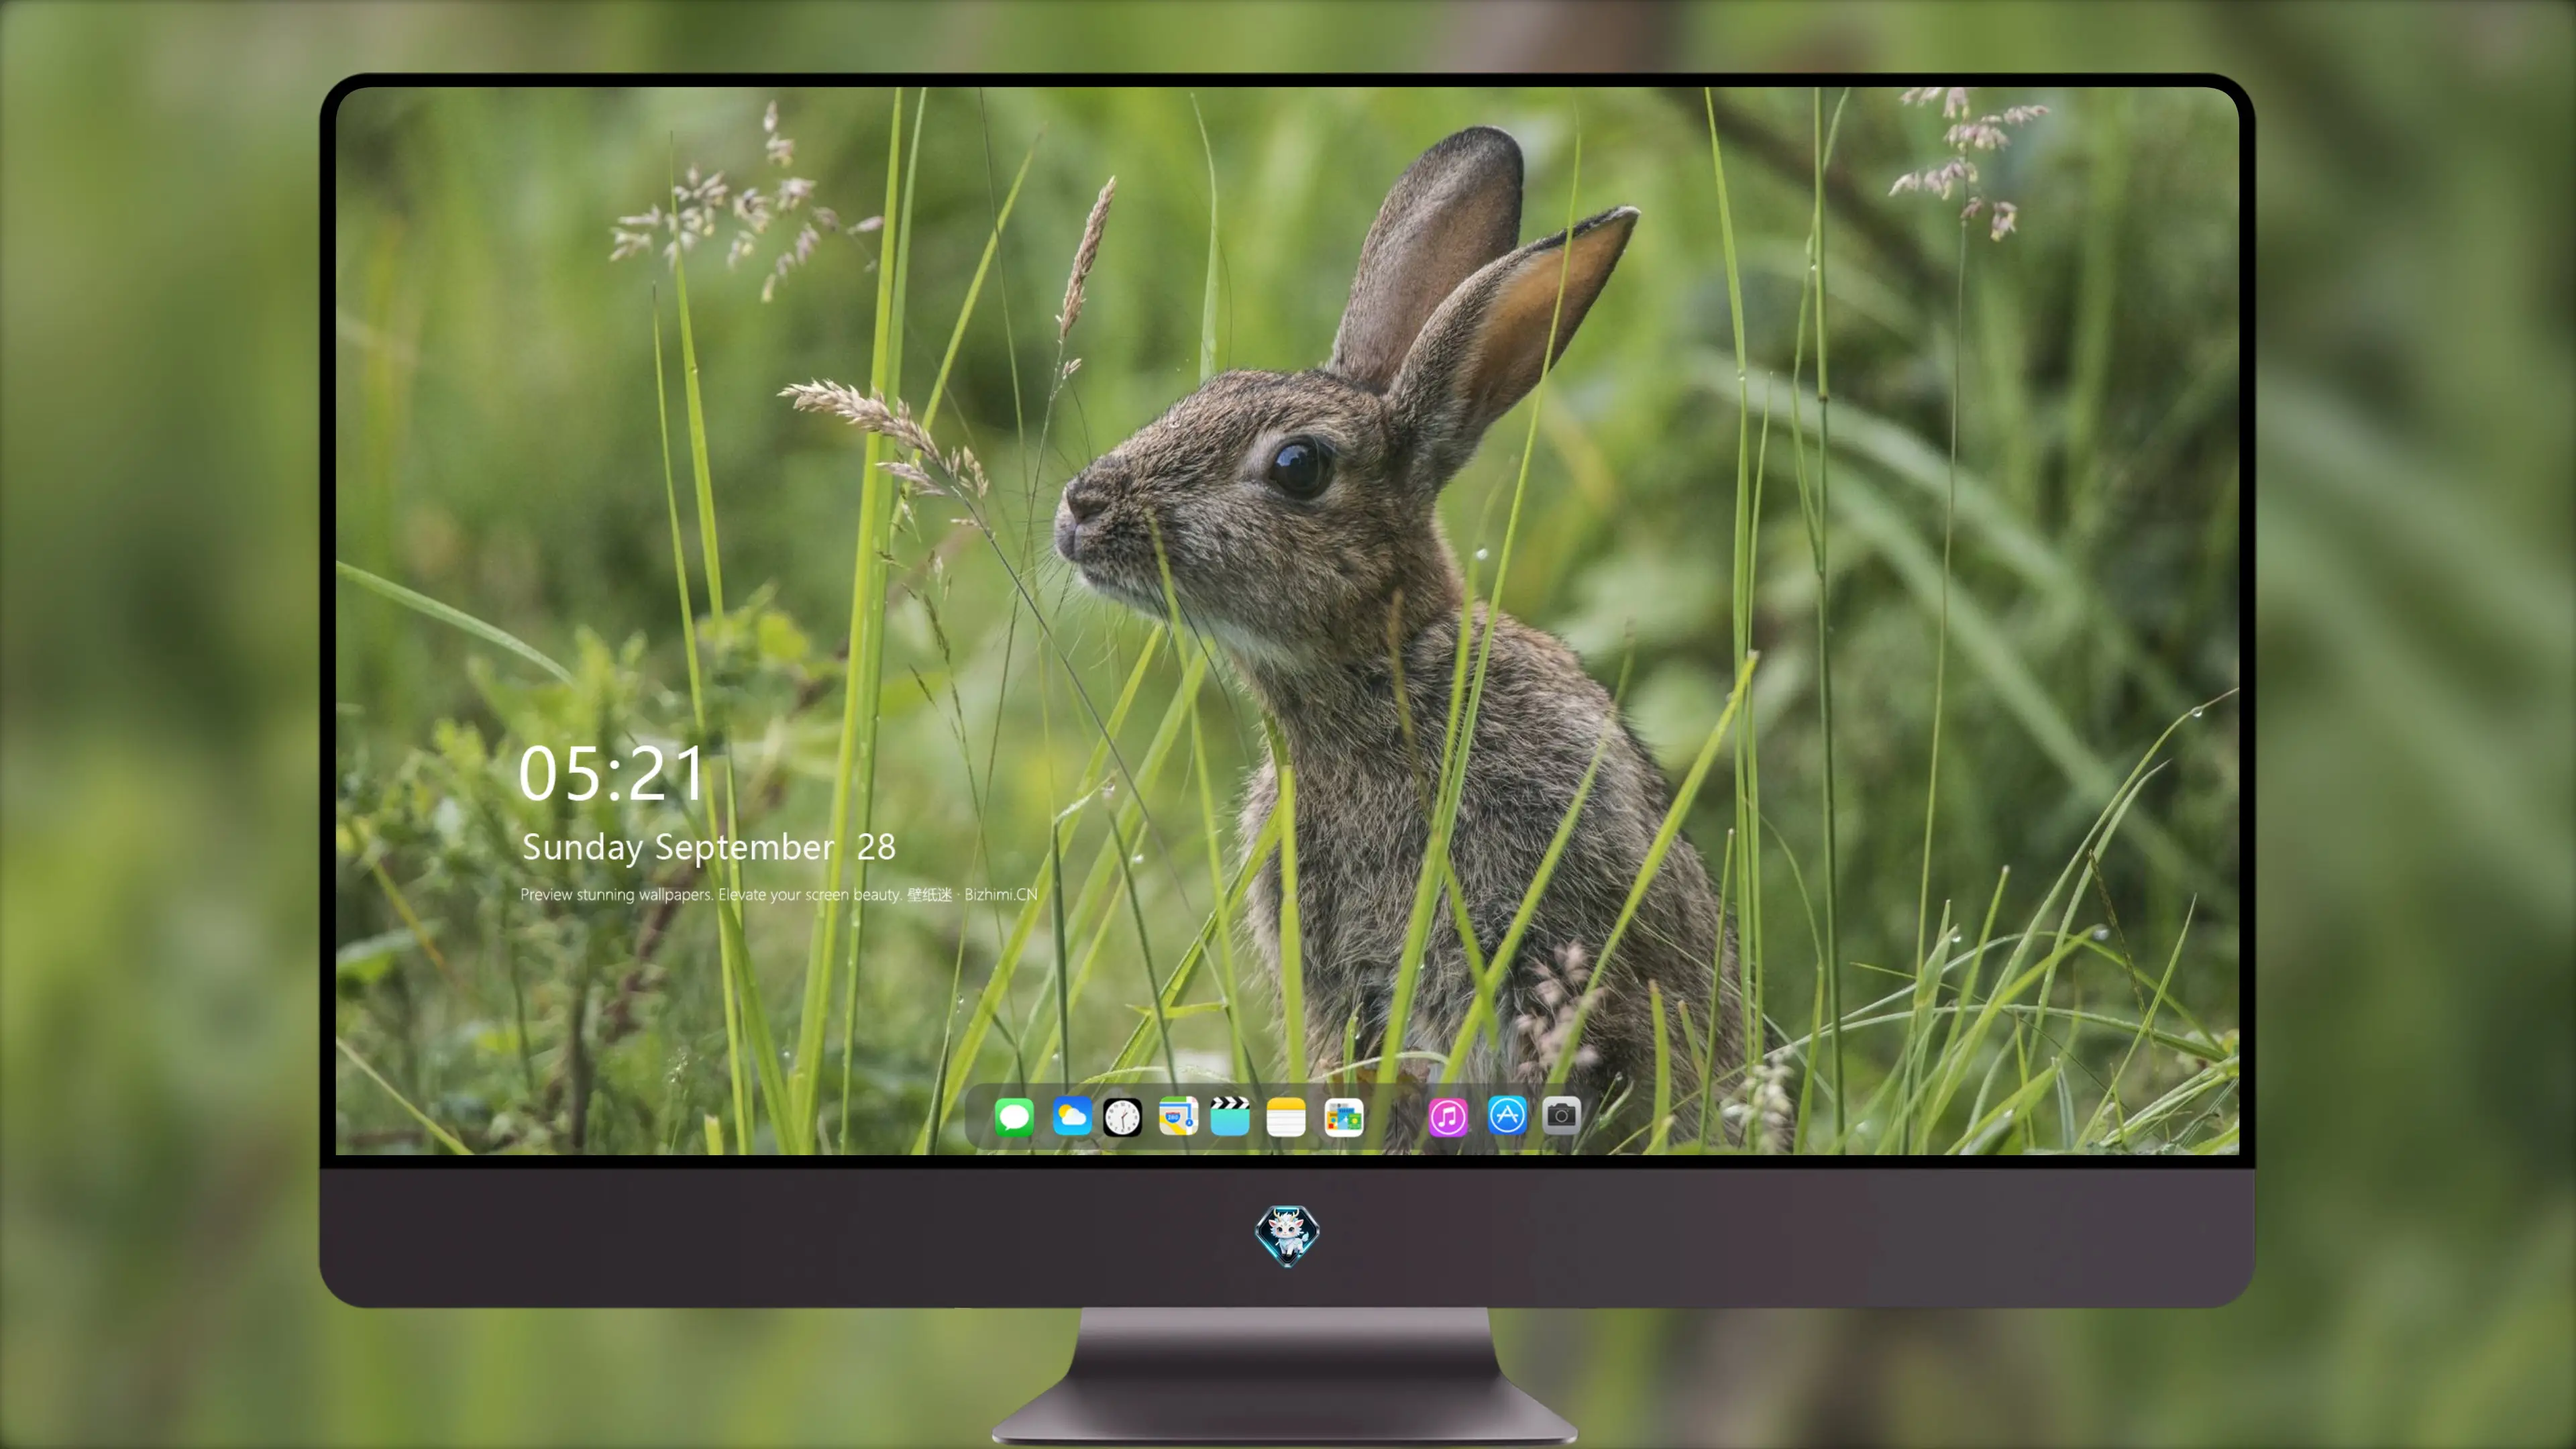This screenshot has width=2576, height=1449.
Task: Open the colorful cards app icon
Action: click(1344, 1116)
